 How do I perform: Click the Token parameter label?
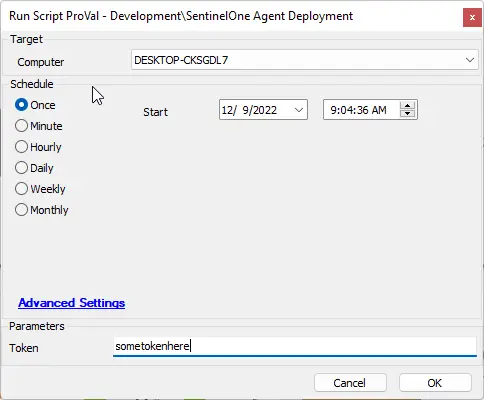(24, 348)
